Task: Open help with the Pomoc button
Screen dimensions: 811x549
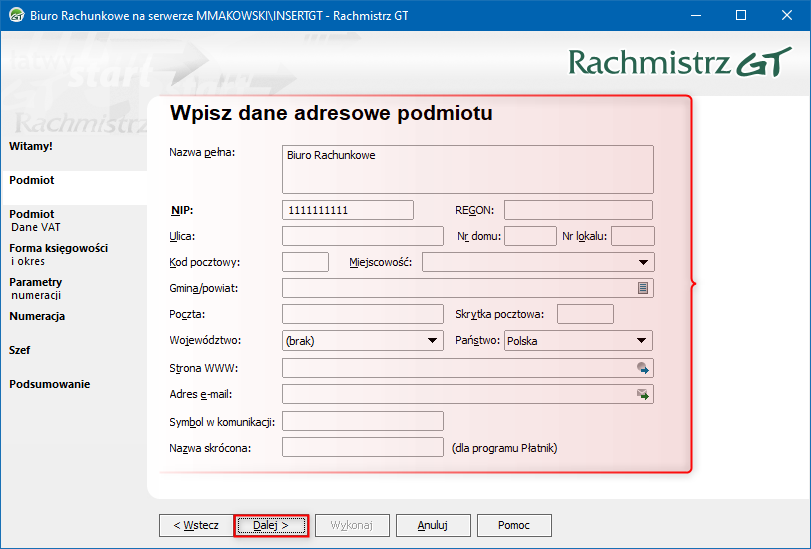Action: coord(514,525)
